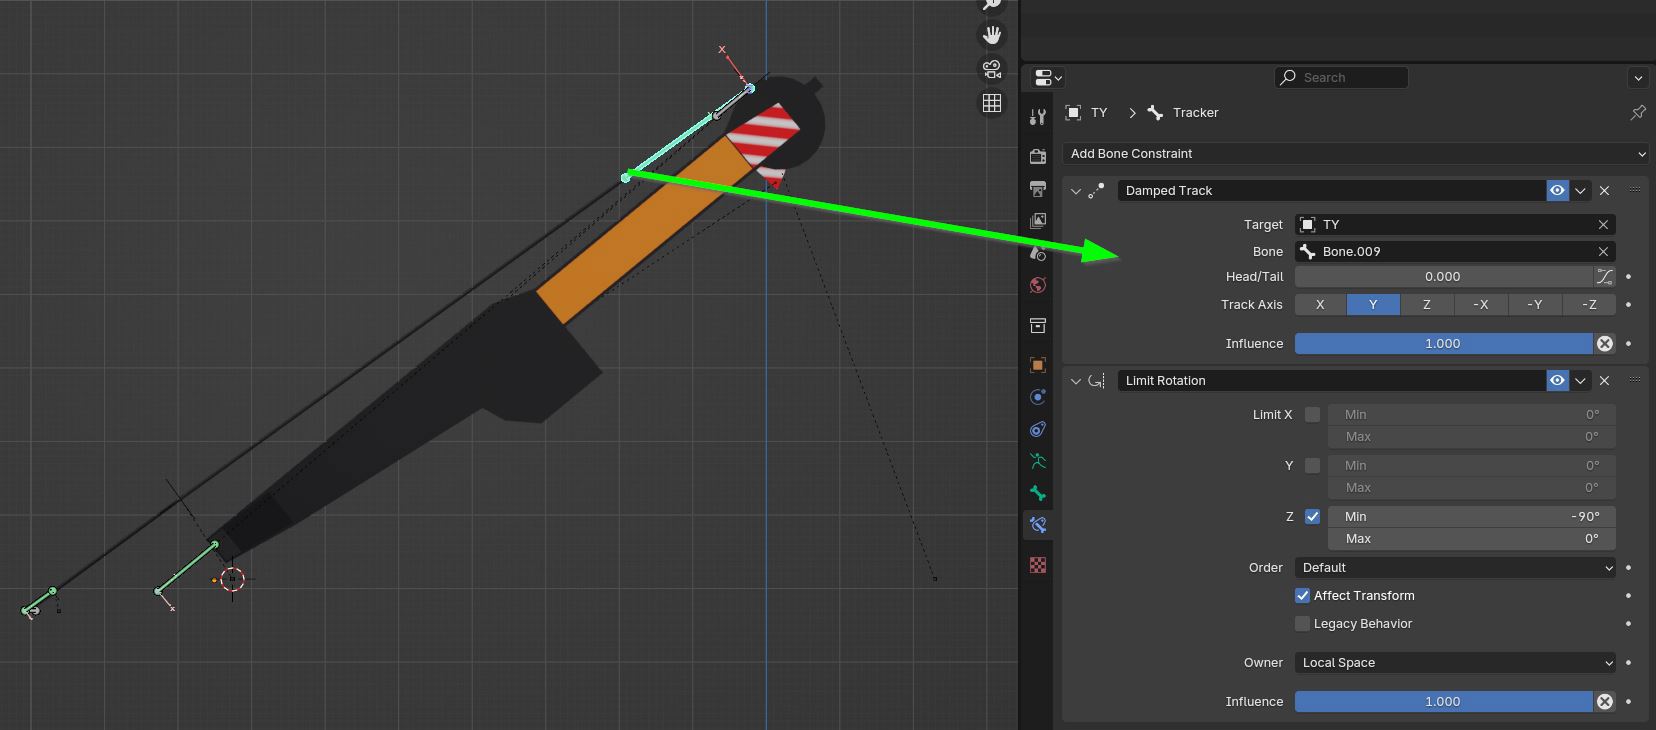Viewport: 1656px width, 730px height.
Task: Open the Physics properties tab
Action: (1038, 397)
